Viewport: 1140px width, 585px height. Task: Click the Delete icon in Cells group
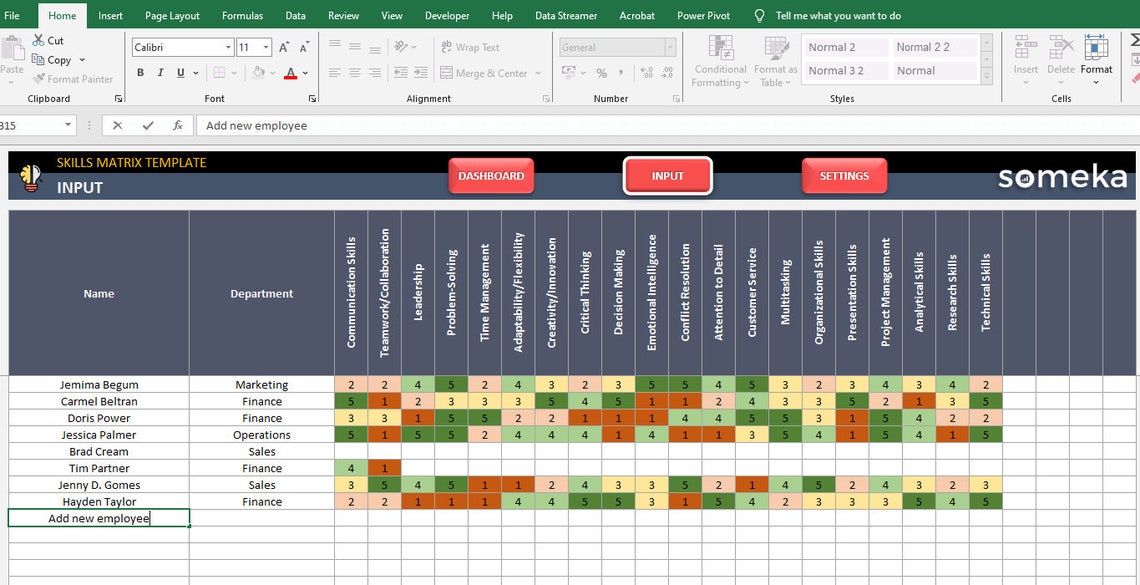coord(1060,58)
